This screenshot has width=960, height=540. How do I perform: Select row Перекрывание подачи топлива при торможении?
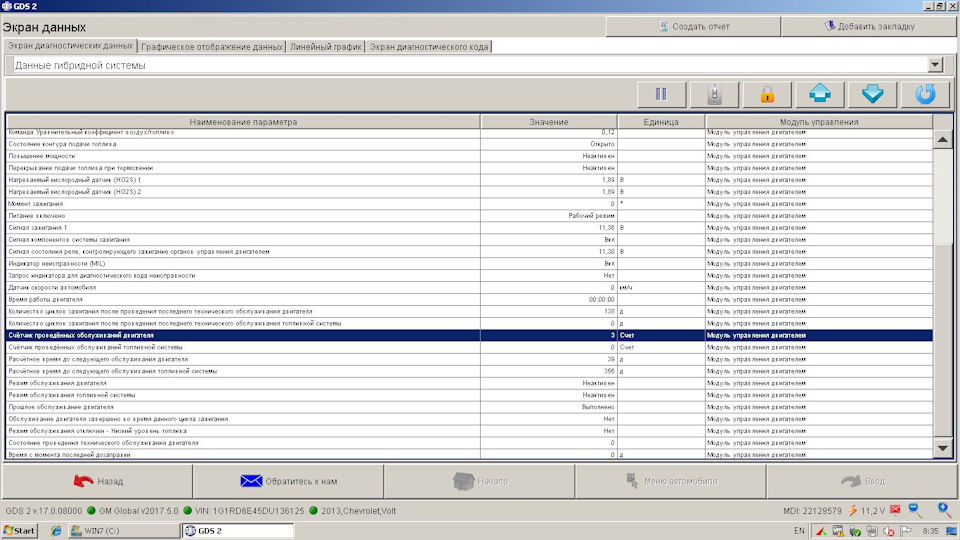point(470,168)
